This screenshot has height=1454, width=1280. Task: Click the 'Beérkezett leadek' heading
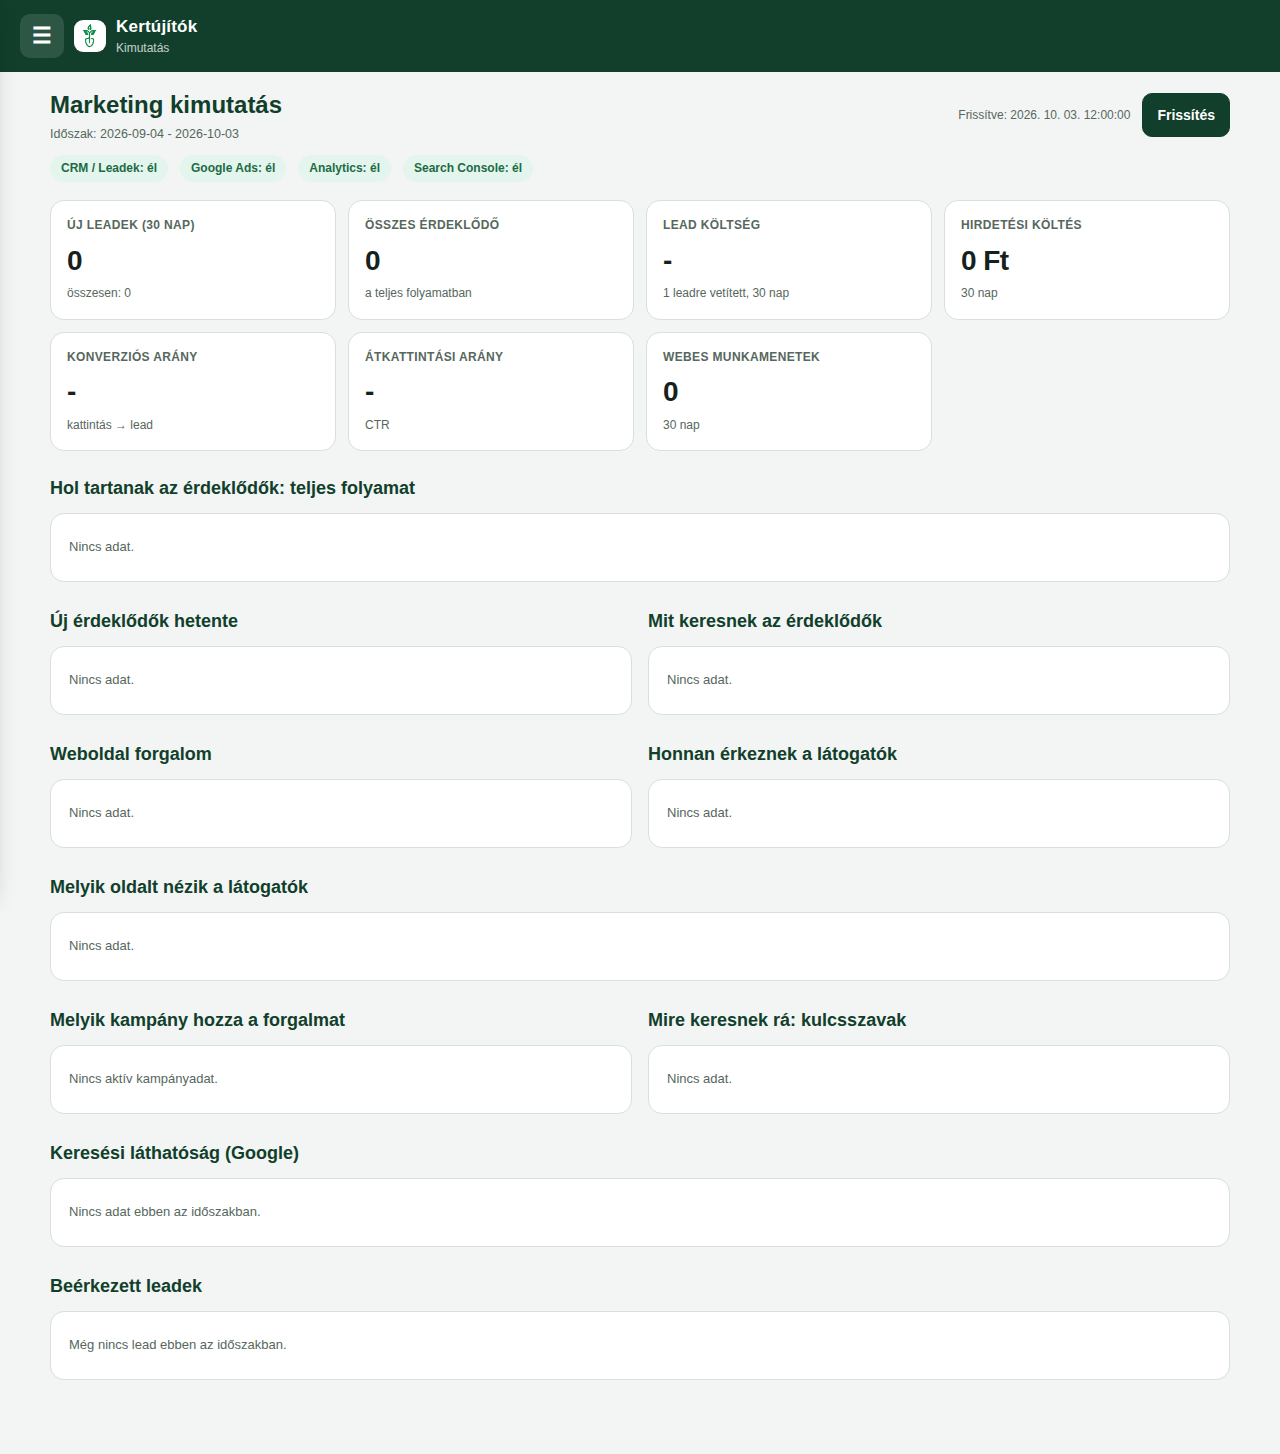[126, 1286]
